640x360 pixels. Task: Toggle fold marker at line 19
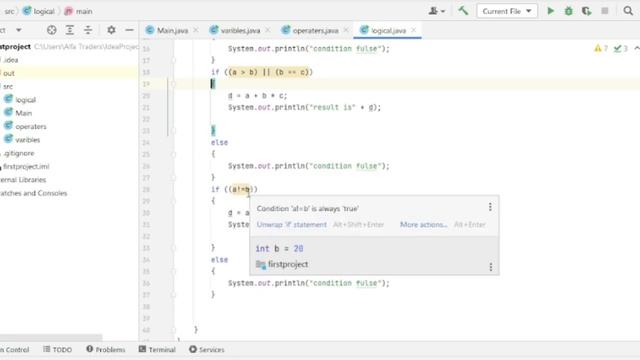click(x=173, y=84)
